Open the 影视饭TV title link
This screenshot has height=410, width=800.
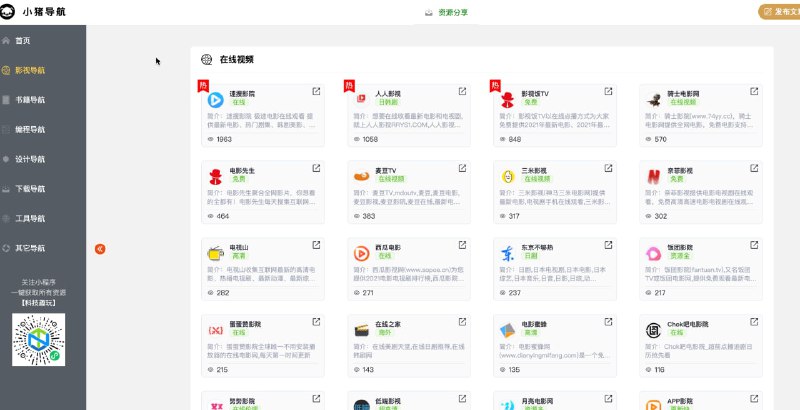point(535,94)
